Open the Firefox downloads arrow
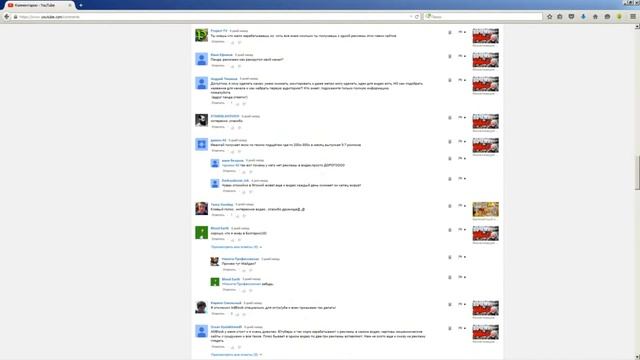Image resolution: width=640 pixels, height=360 pixels. [x=583, y=17]
